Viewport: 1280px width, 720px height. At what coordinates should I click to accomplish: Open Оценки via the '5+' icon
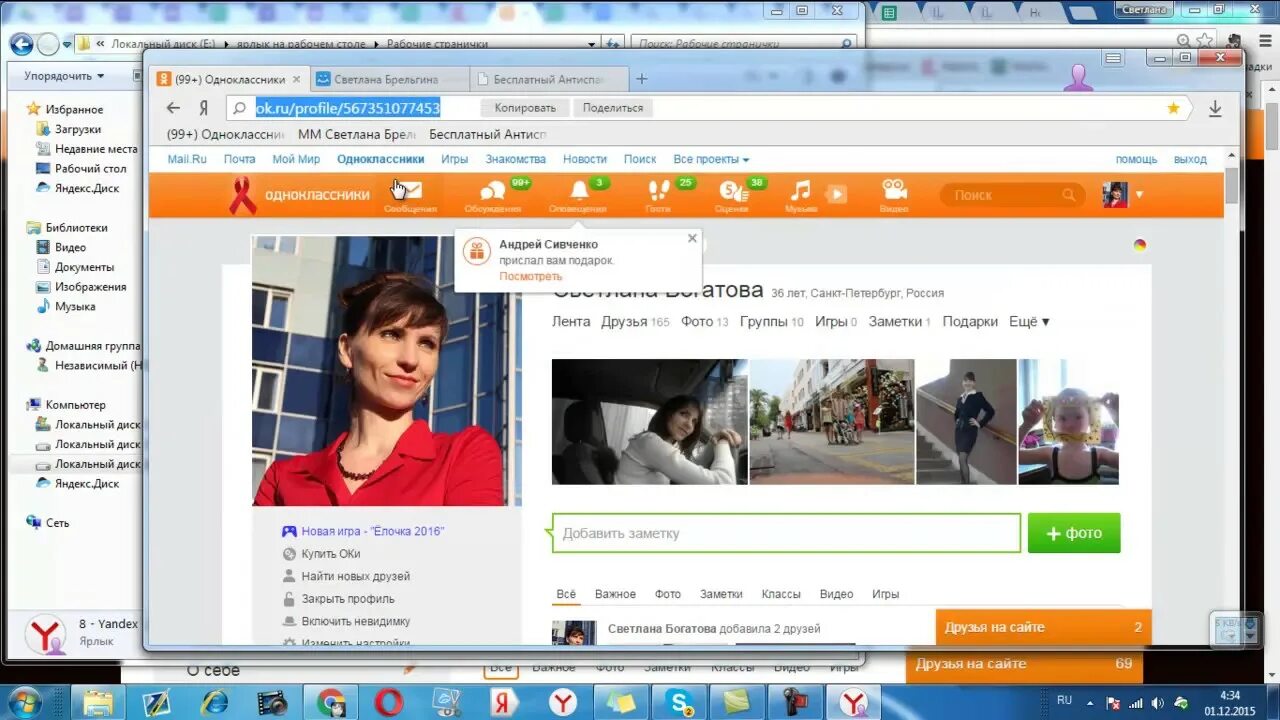coord(731,191)
